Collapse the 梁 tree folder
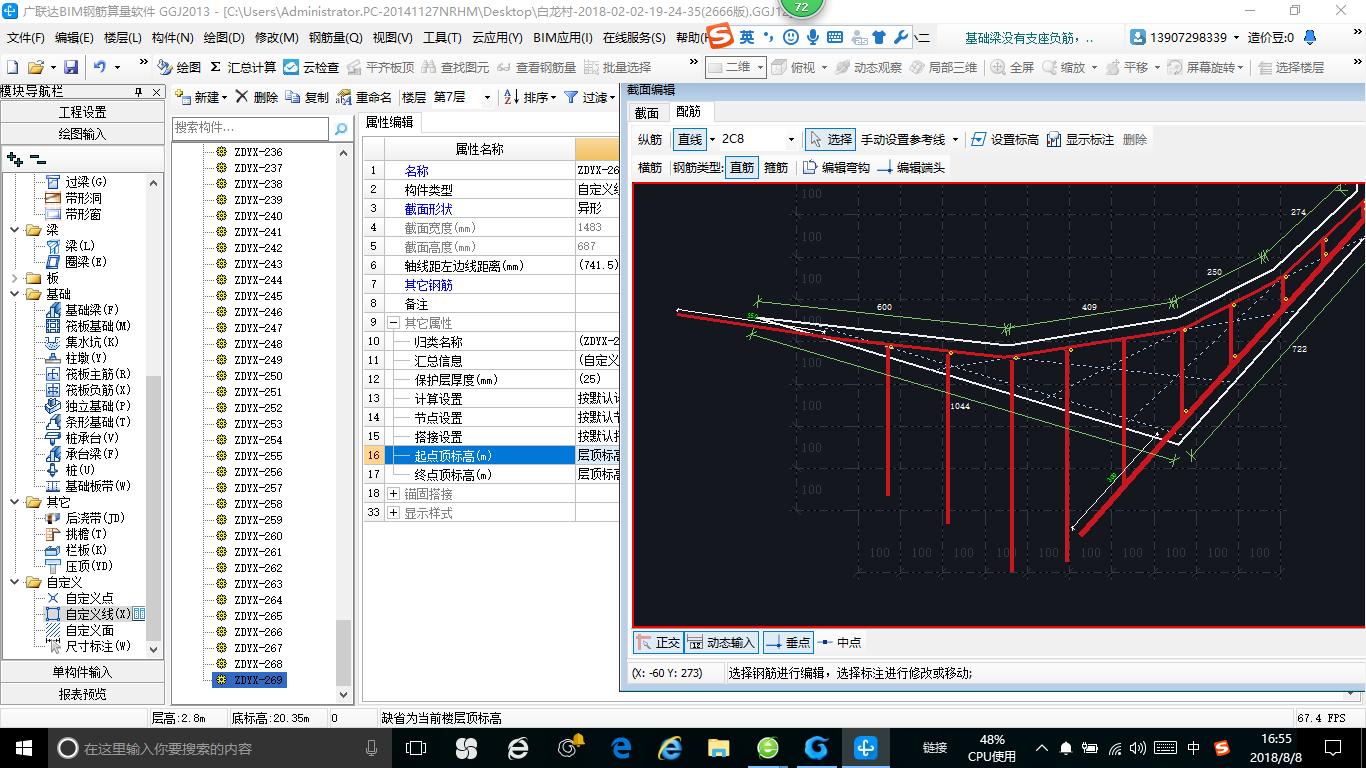 tap(14, 230)
